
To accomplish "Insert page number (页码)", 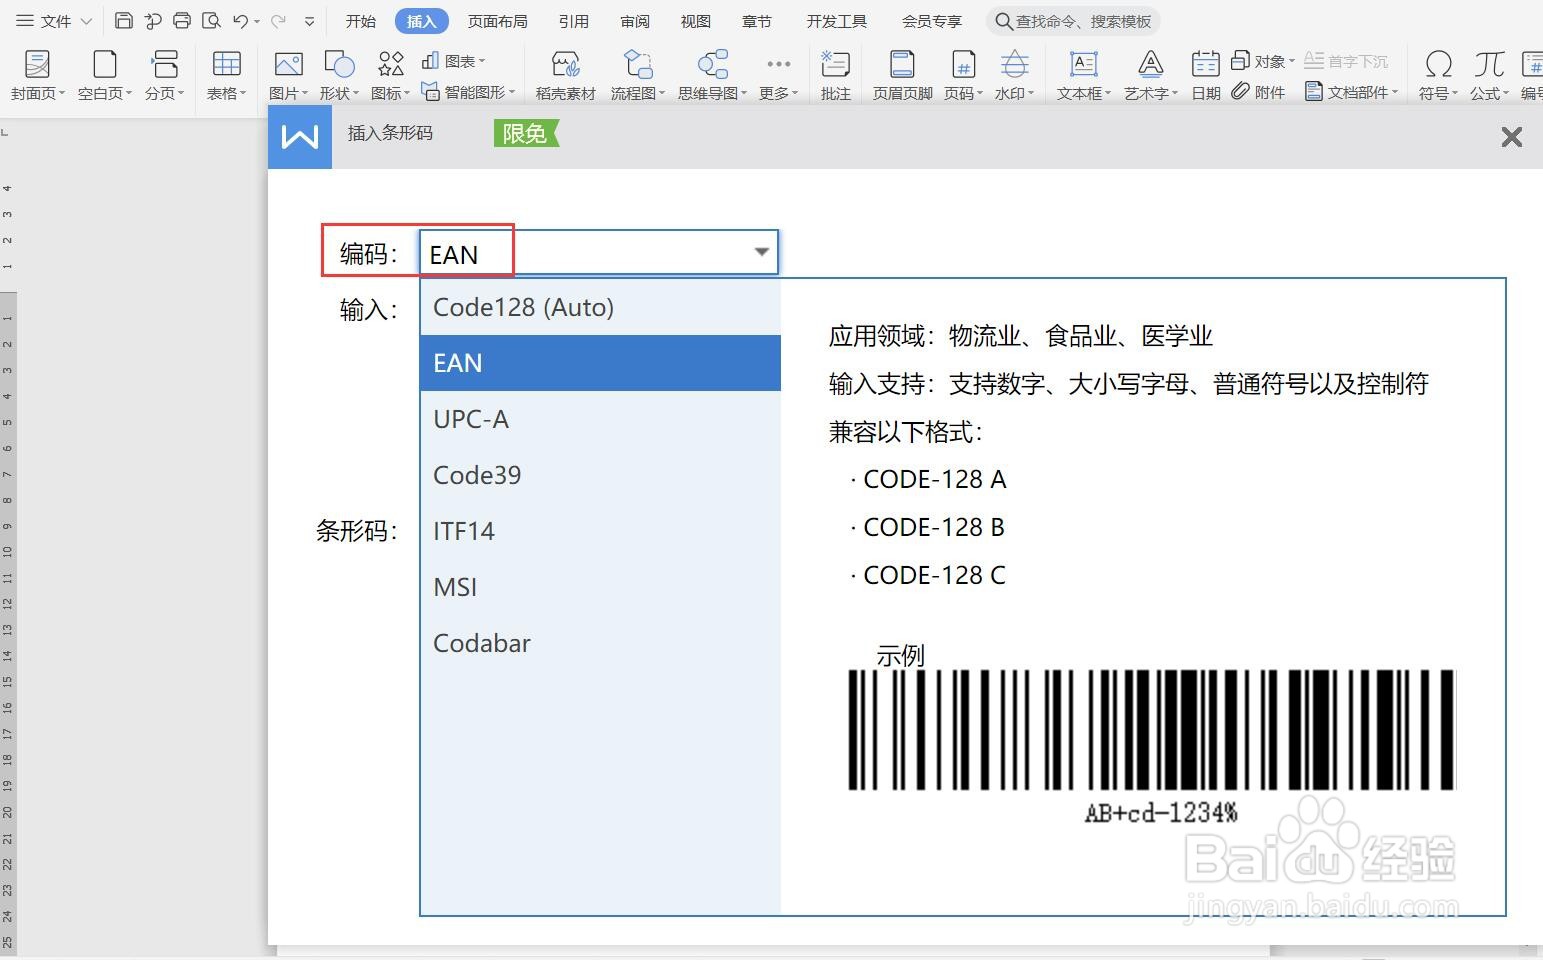I will click(963, 75).
